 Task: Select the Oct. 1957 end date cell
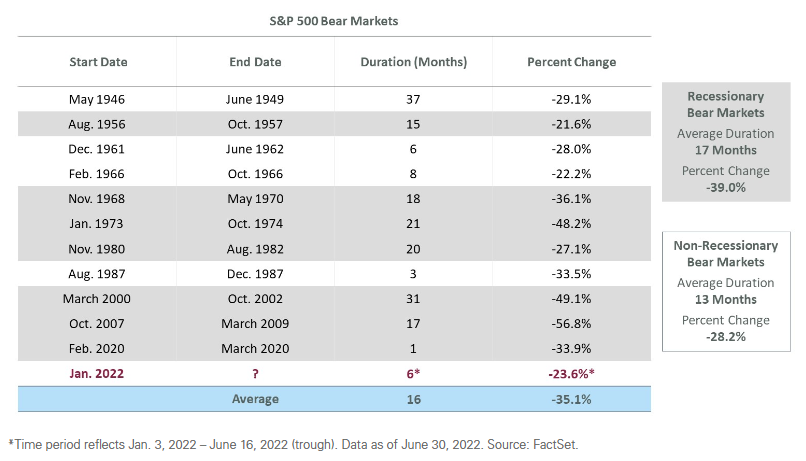[x=255, y=125]
